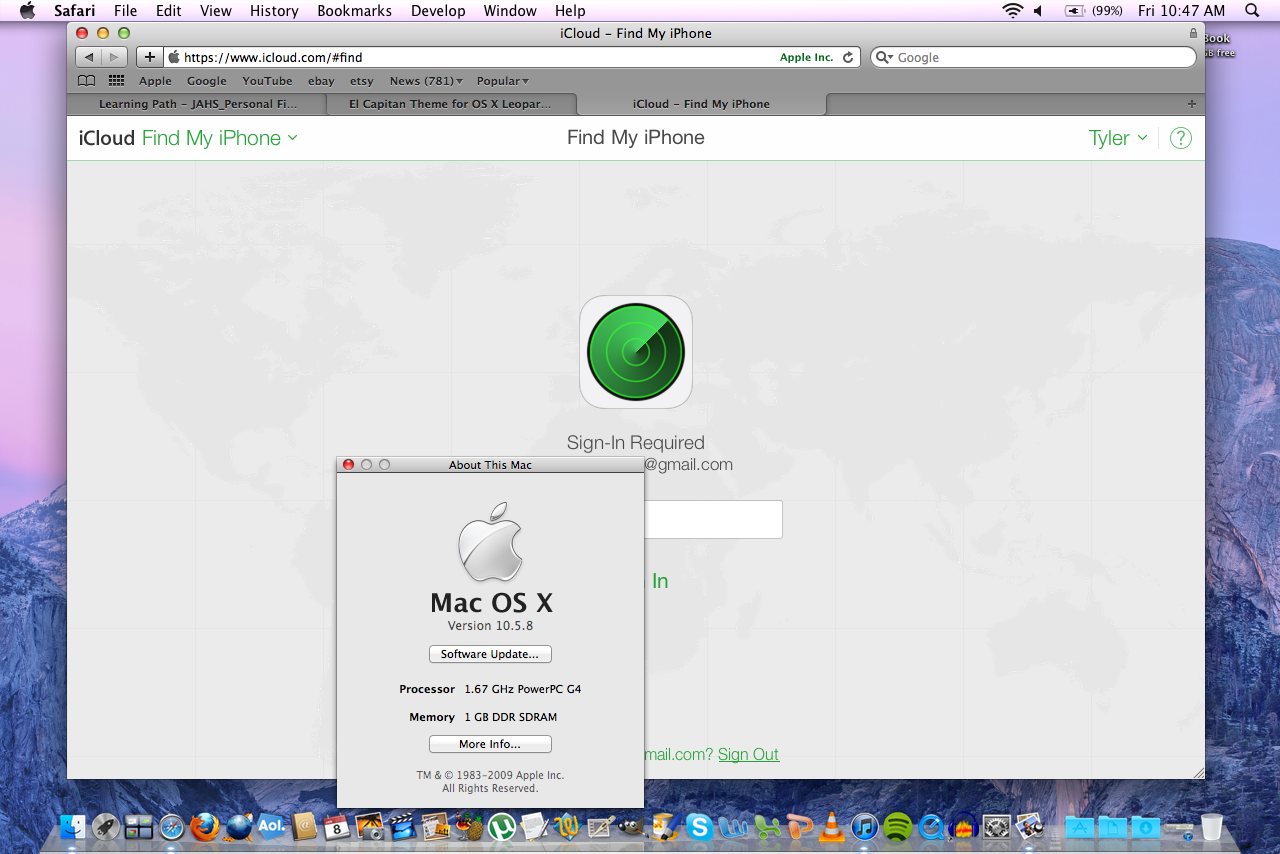Open the Window menu
This screenshot has width=1280, height=854.
510,11
